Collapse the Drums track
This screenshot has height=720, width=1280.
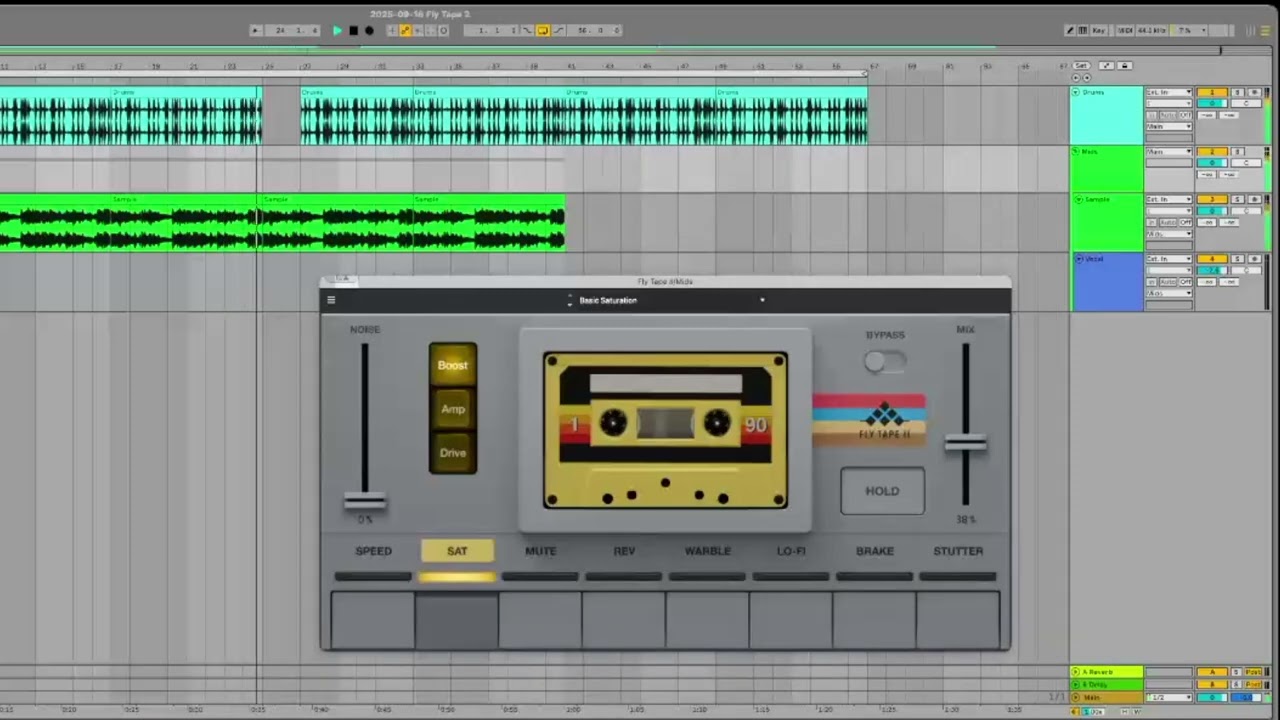tap(1076, 92)
